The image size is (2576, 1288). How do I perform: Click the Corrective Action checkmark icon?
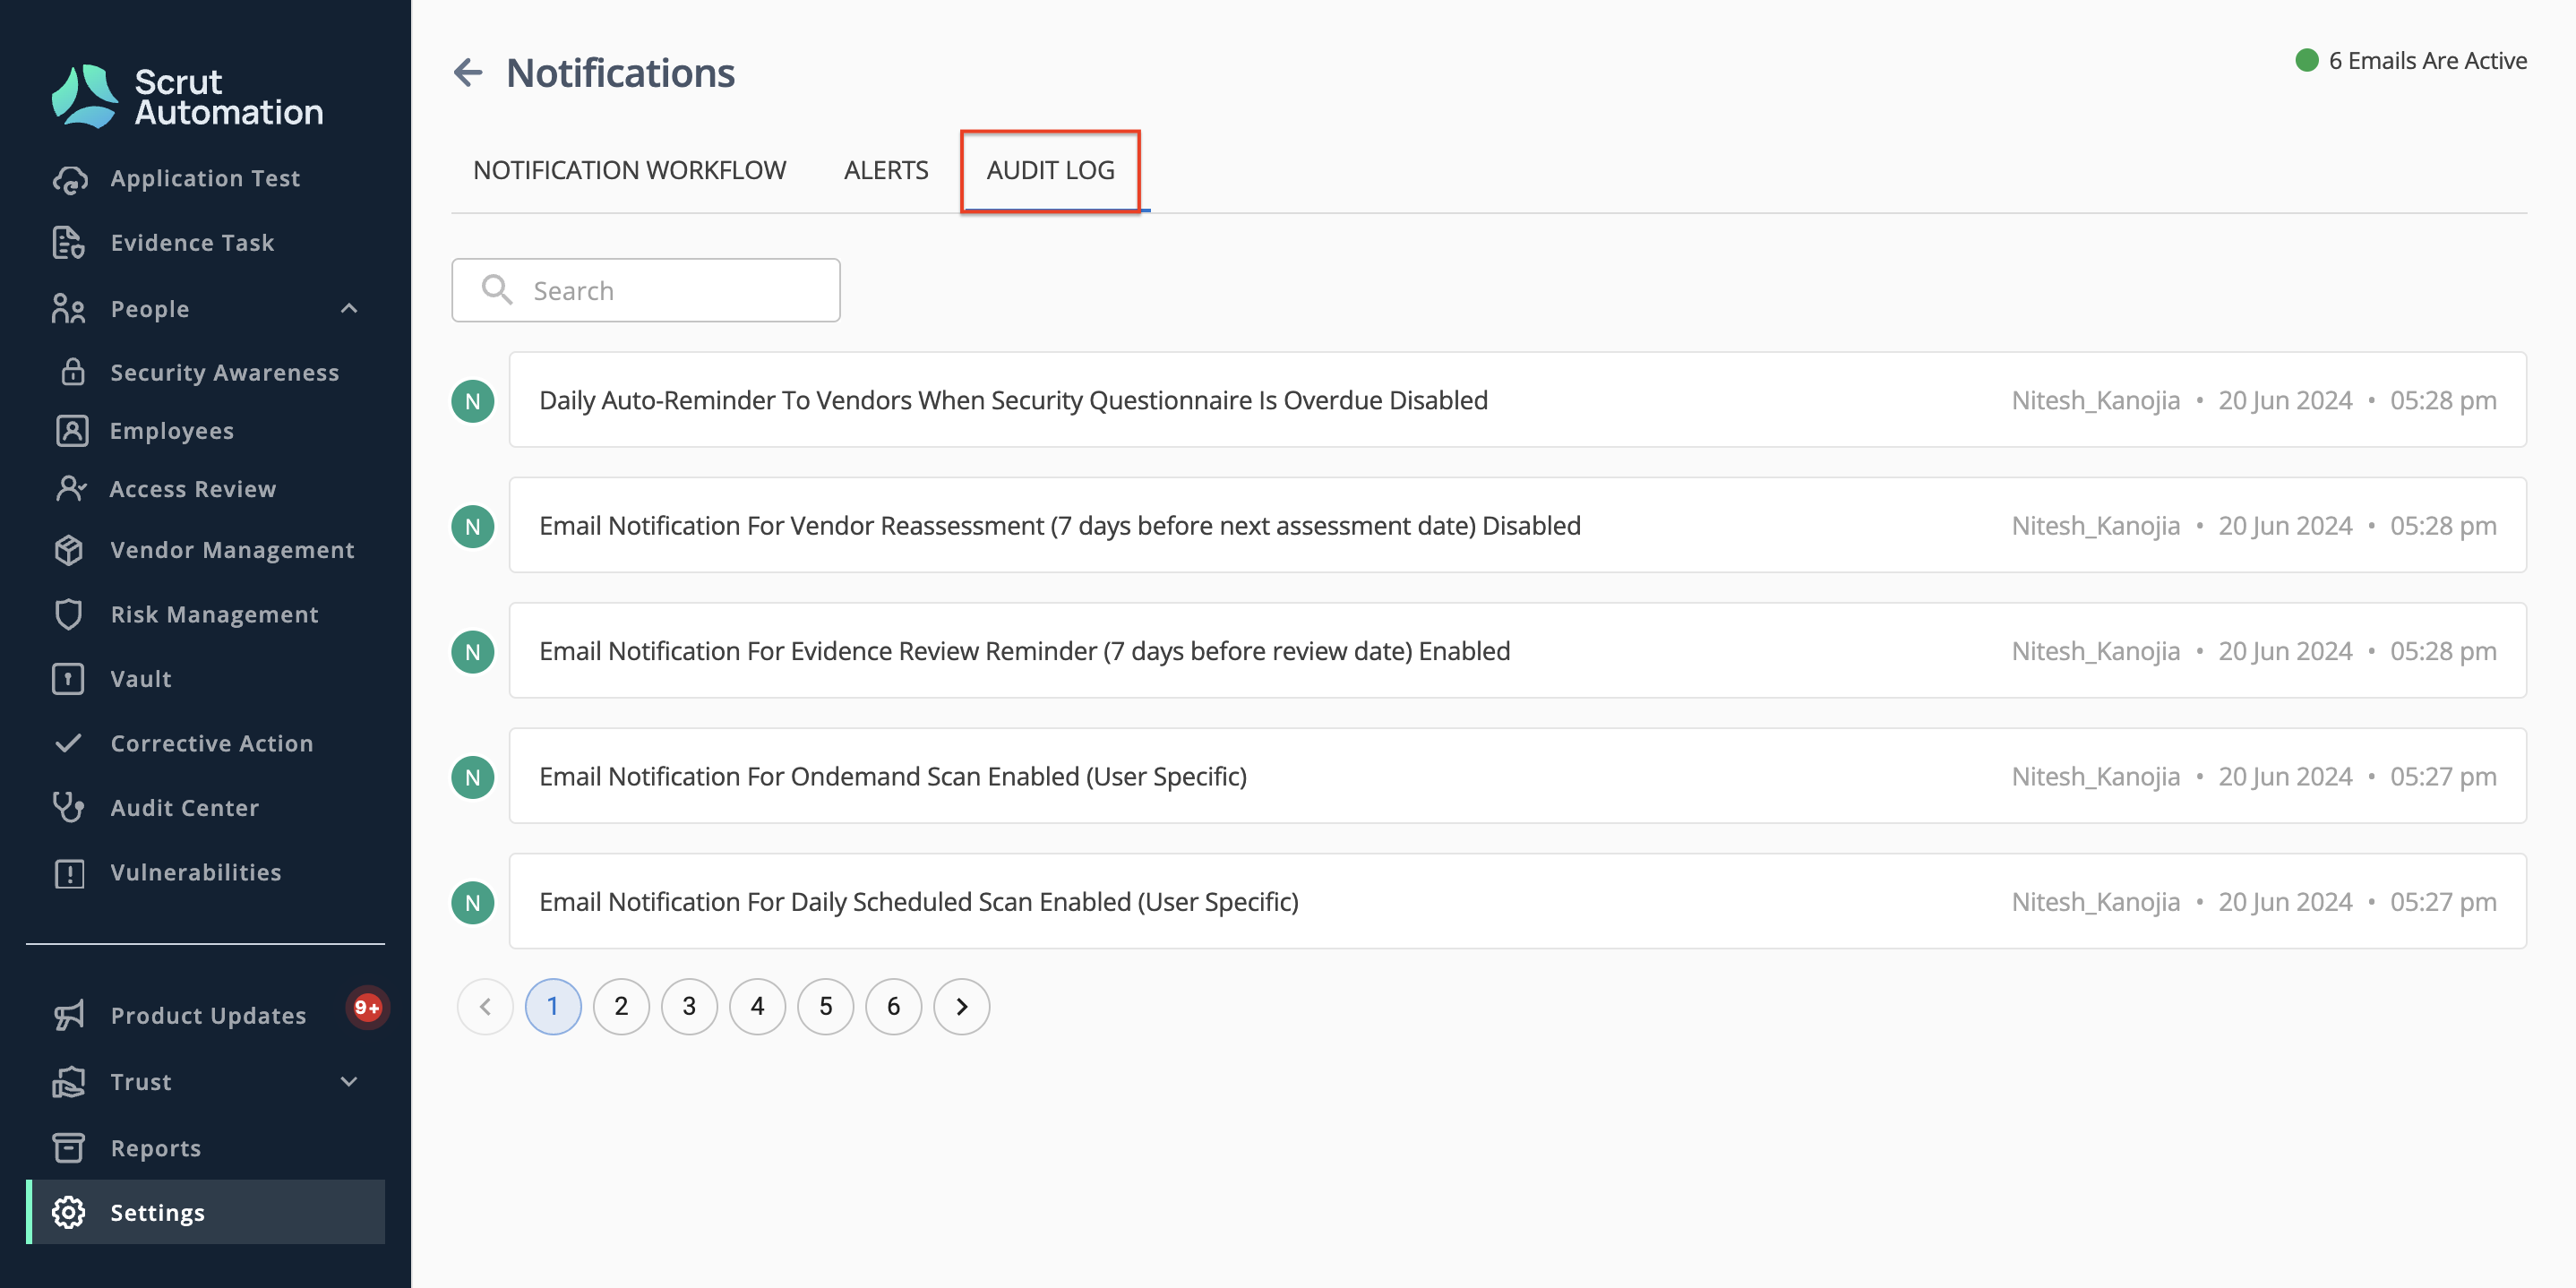point(69,743)
